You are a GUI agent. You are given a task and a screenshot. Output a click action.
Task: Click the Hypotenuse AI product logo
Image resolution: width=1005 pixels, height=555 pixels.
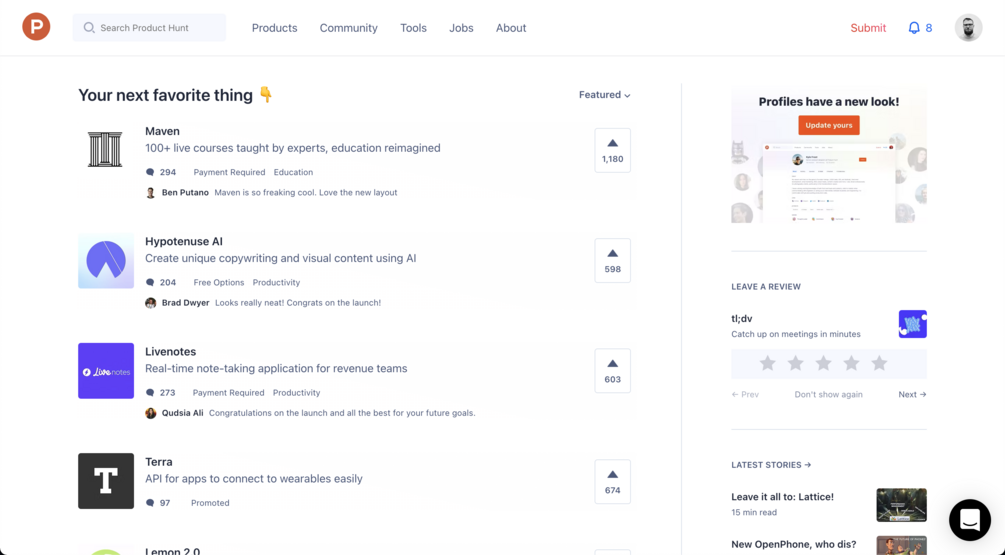coord(105,261)
